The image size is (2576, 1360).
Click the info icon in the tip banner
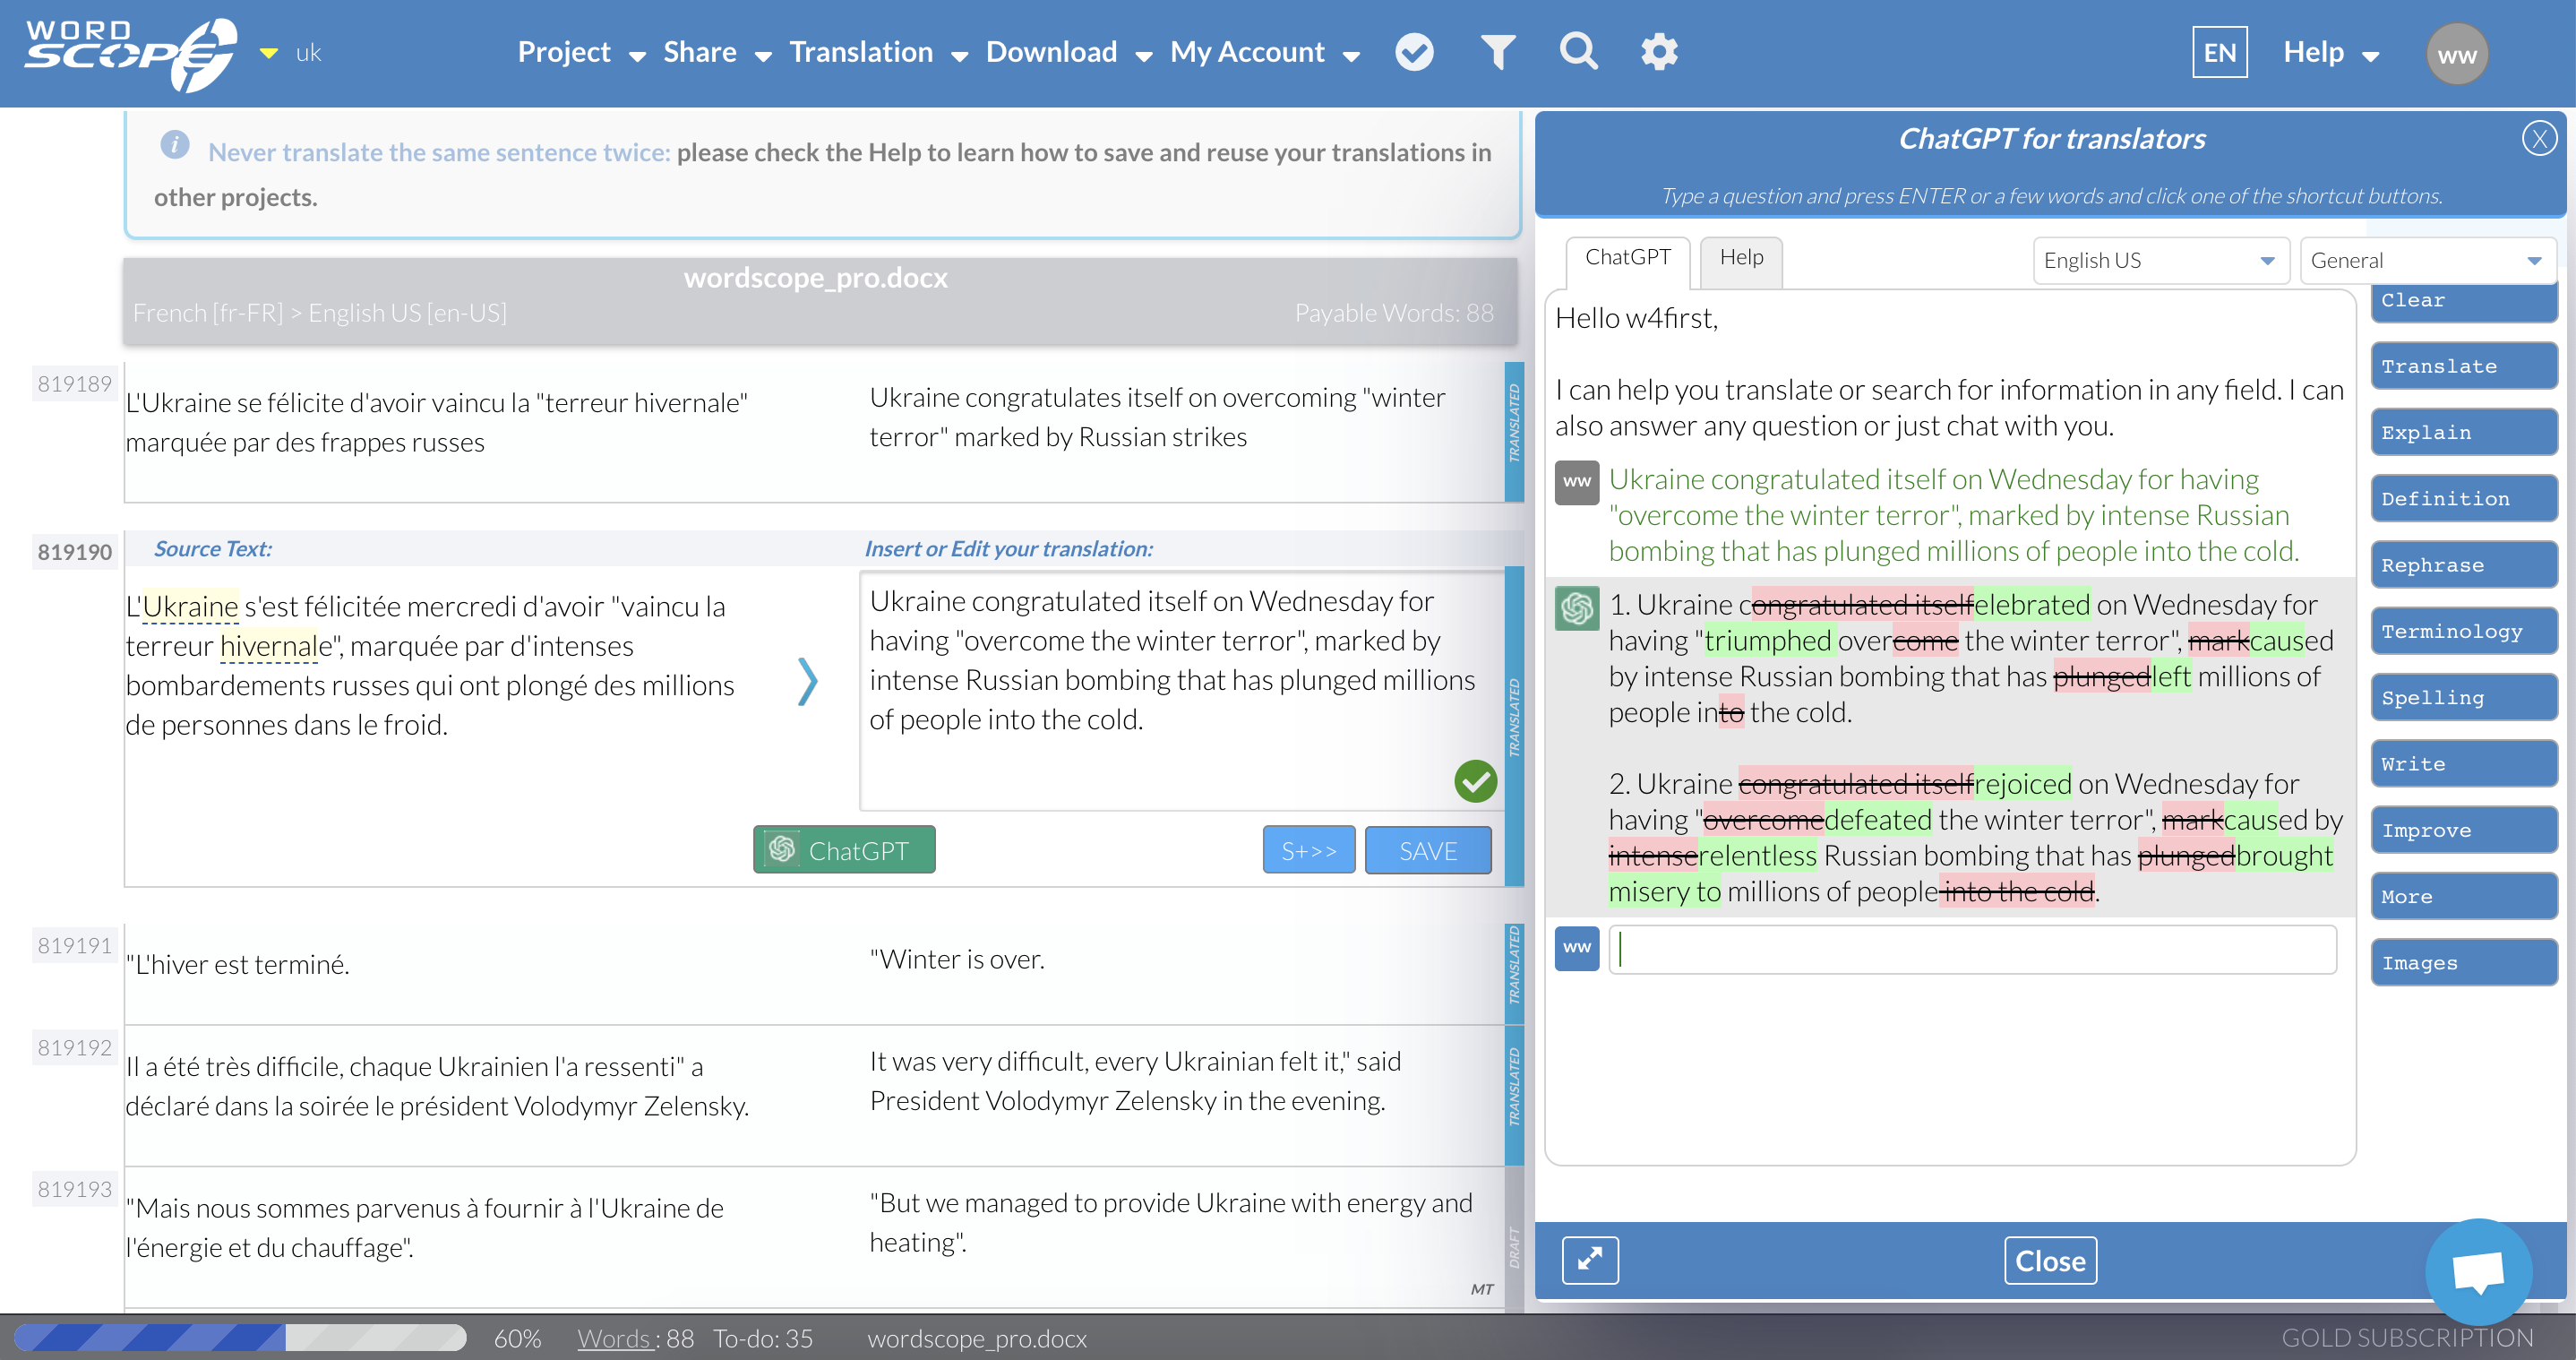click(174, 144)
